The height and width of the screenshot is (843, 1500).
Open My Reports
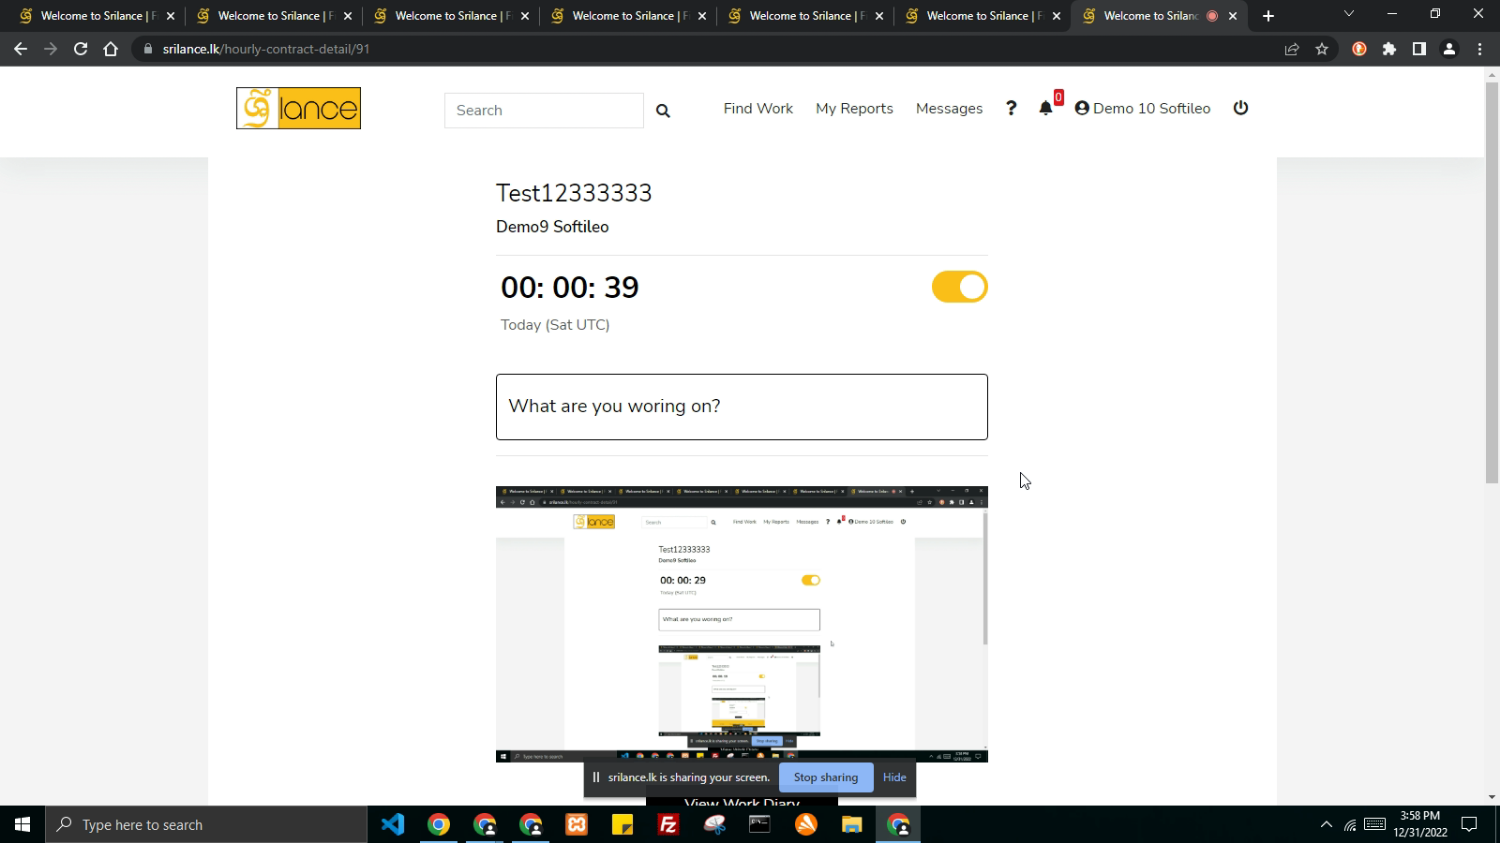tap(854, 108)
